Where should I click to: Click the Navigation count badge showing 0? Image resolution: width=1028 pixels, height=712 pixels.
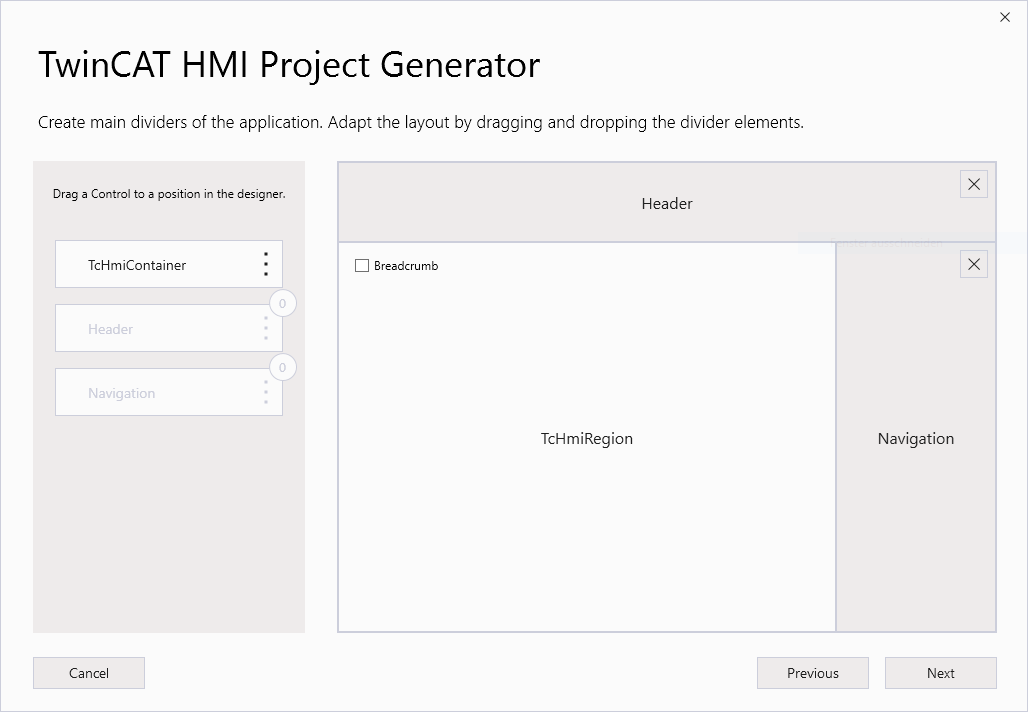click(283, 368)
